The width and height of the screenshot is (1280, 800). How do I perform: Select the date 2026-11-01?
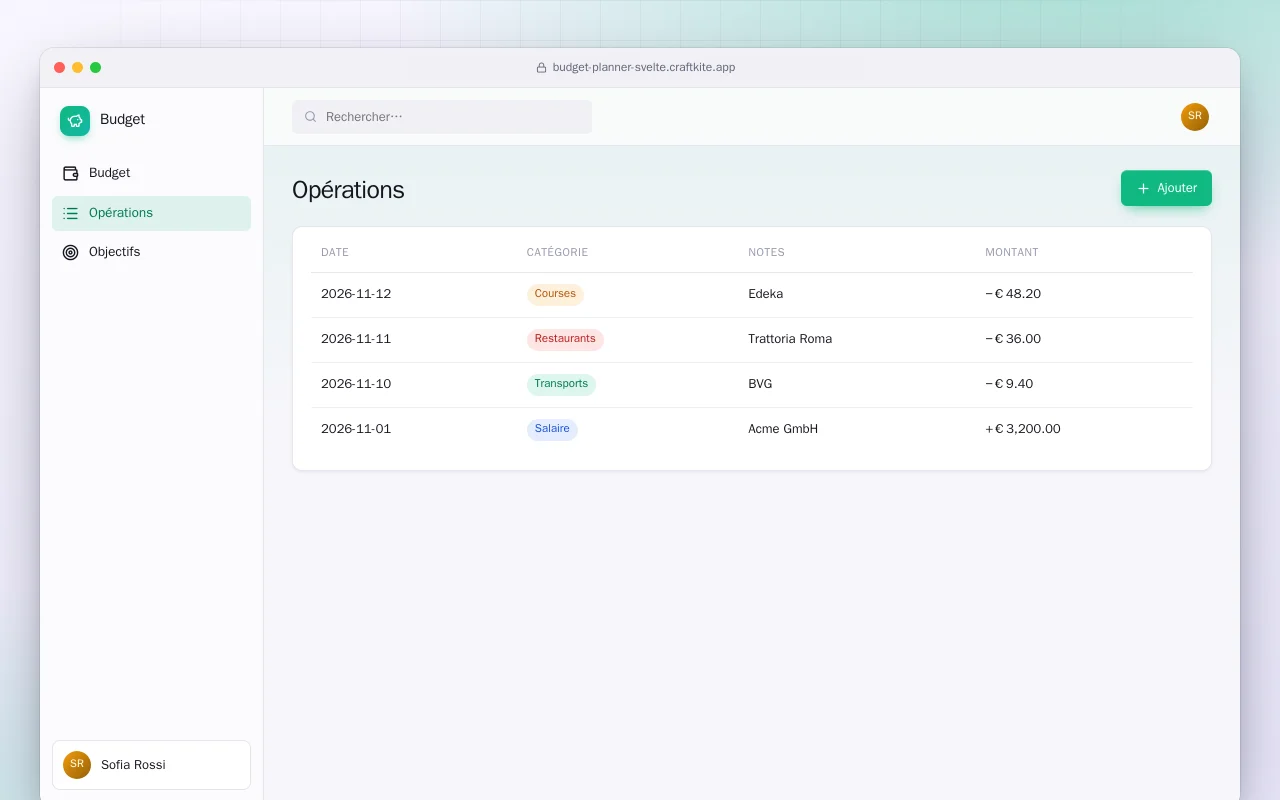pyautogui.click(x=356, y=429)
